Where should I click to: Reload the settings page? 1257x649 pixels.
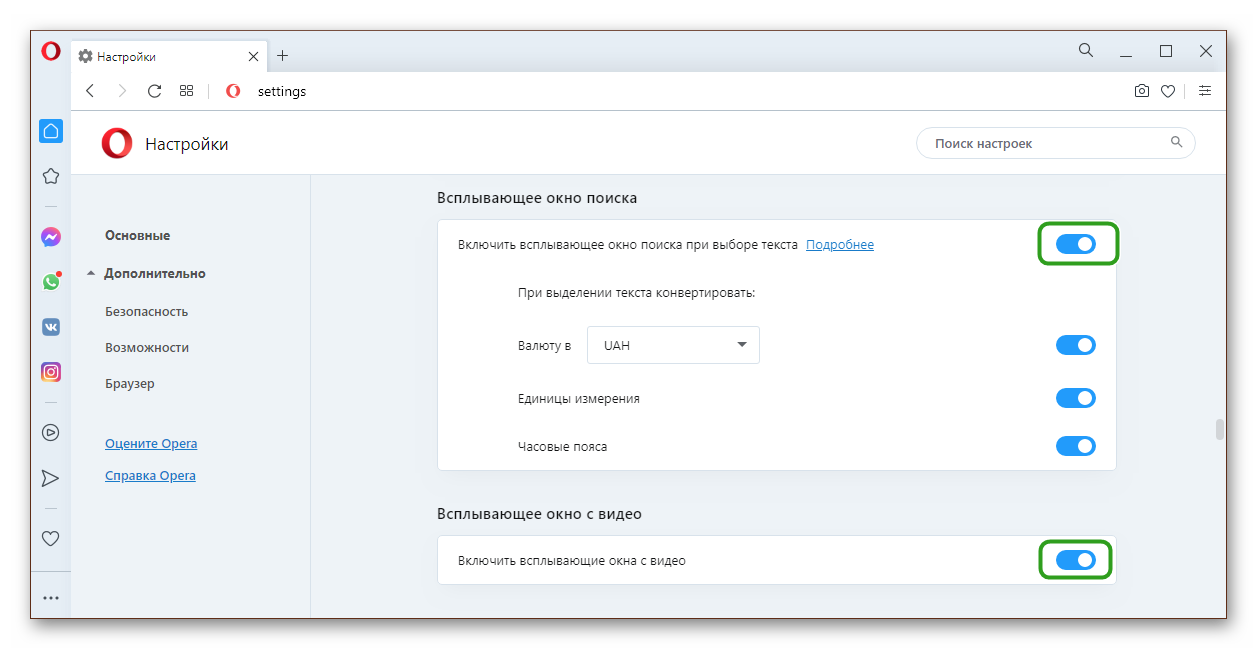[x=154, y=91]
